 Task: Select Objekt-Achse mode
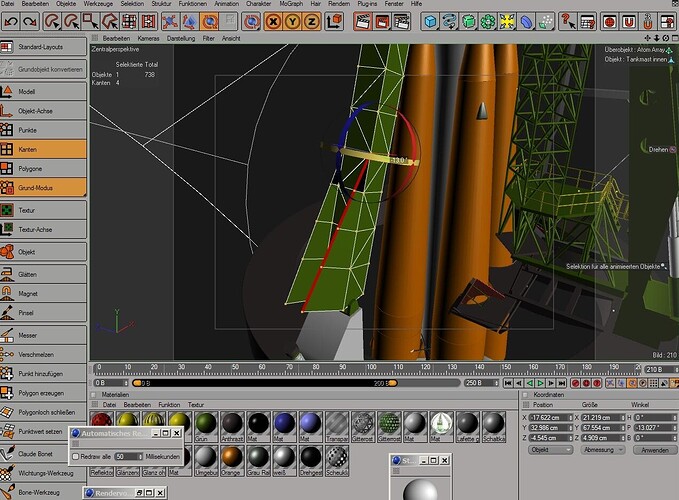(43, 111)
